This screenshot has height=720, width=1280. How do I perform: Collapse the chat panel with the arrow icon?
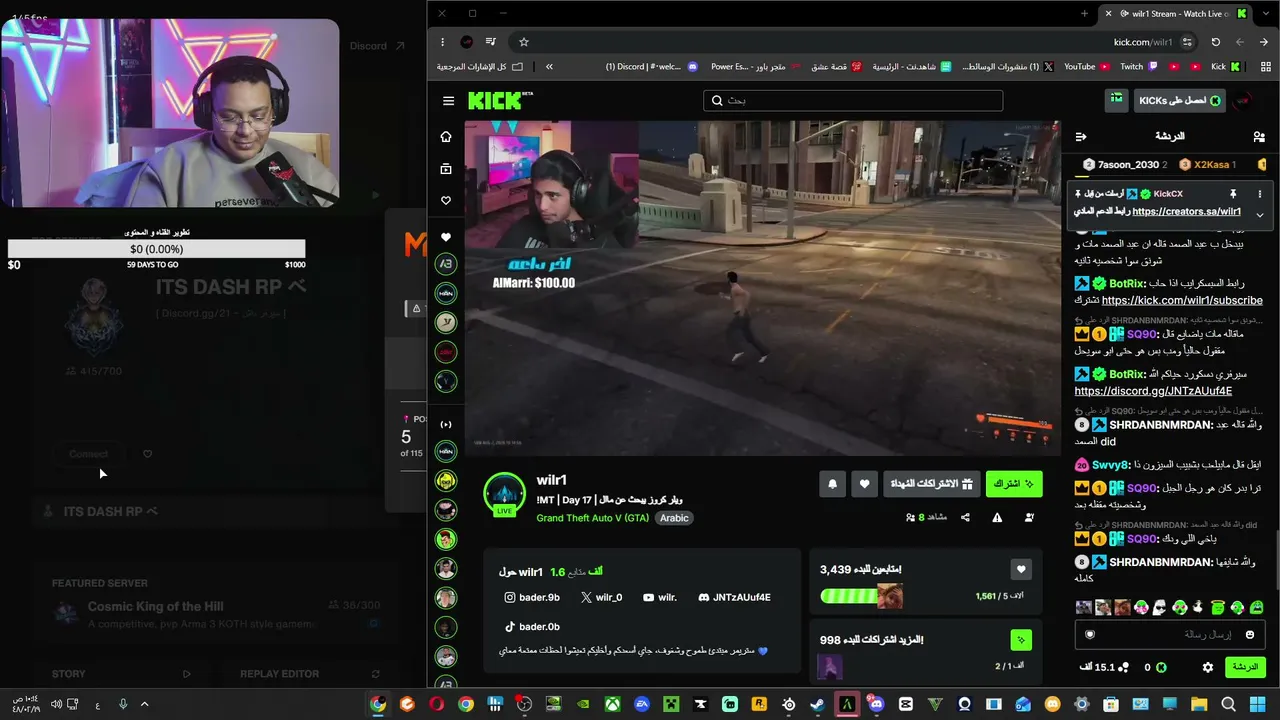click(1081, 136)
